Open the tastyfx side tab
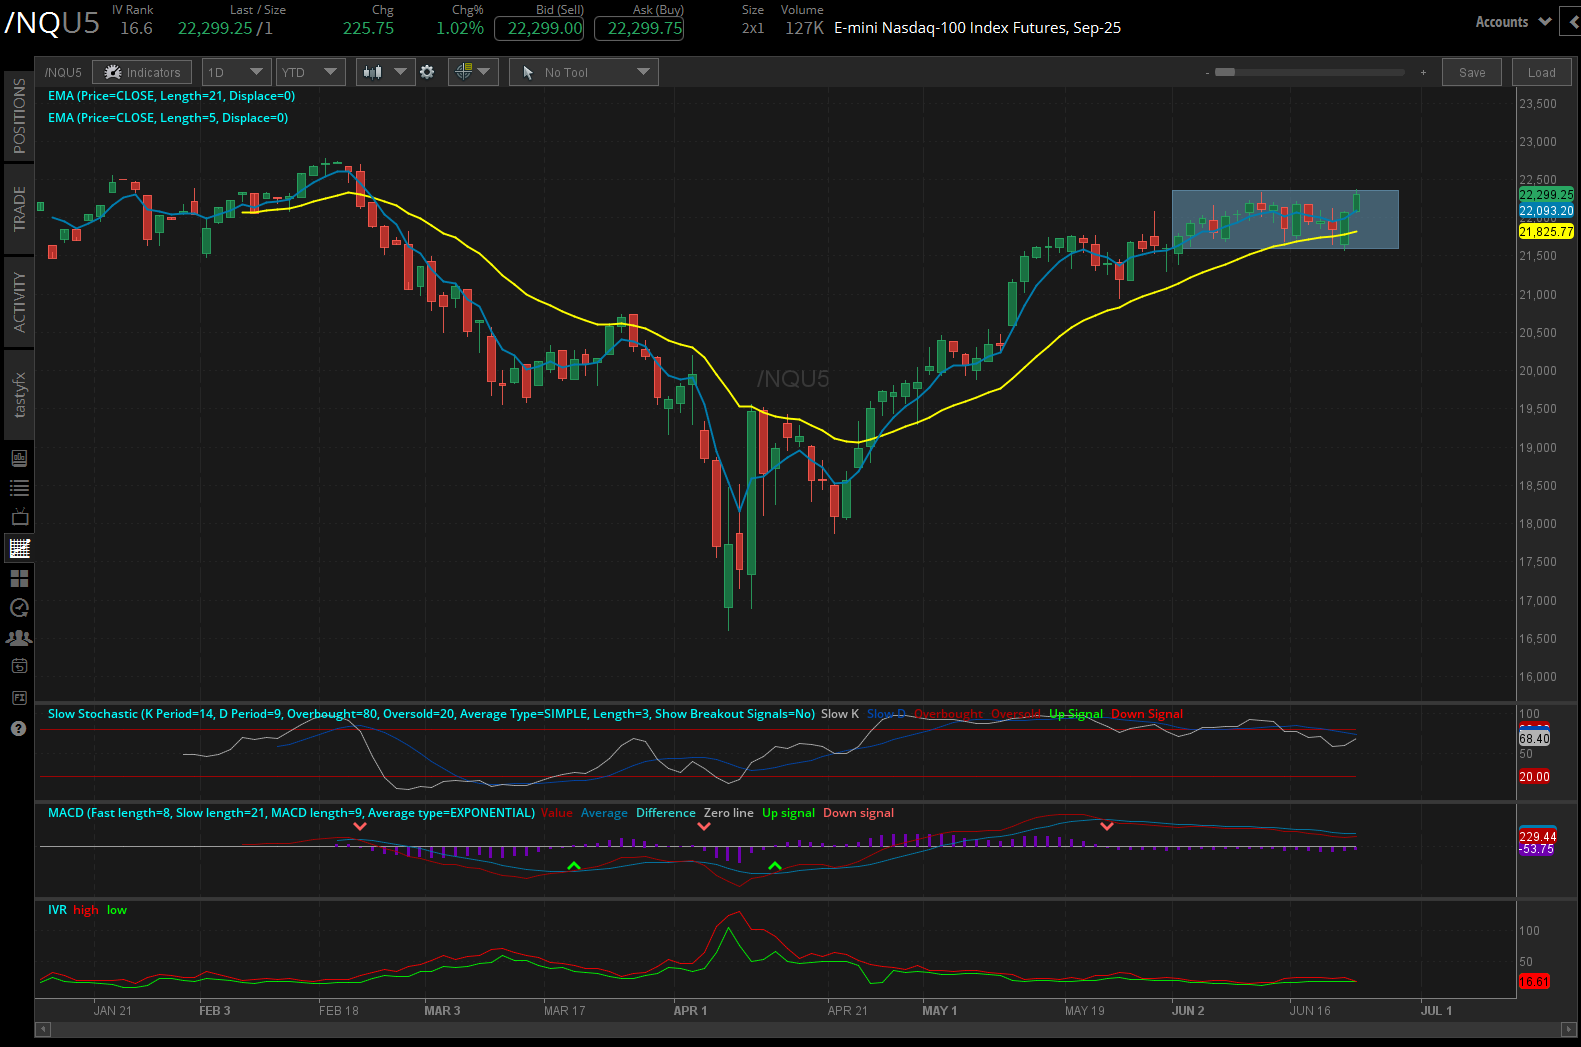Screen dimensions: 1581x1047 pos(19,395)
